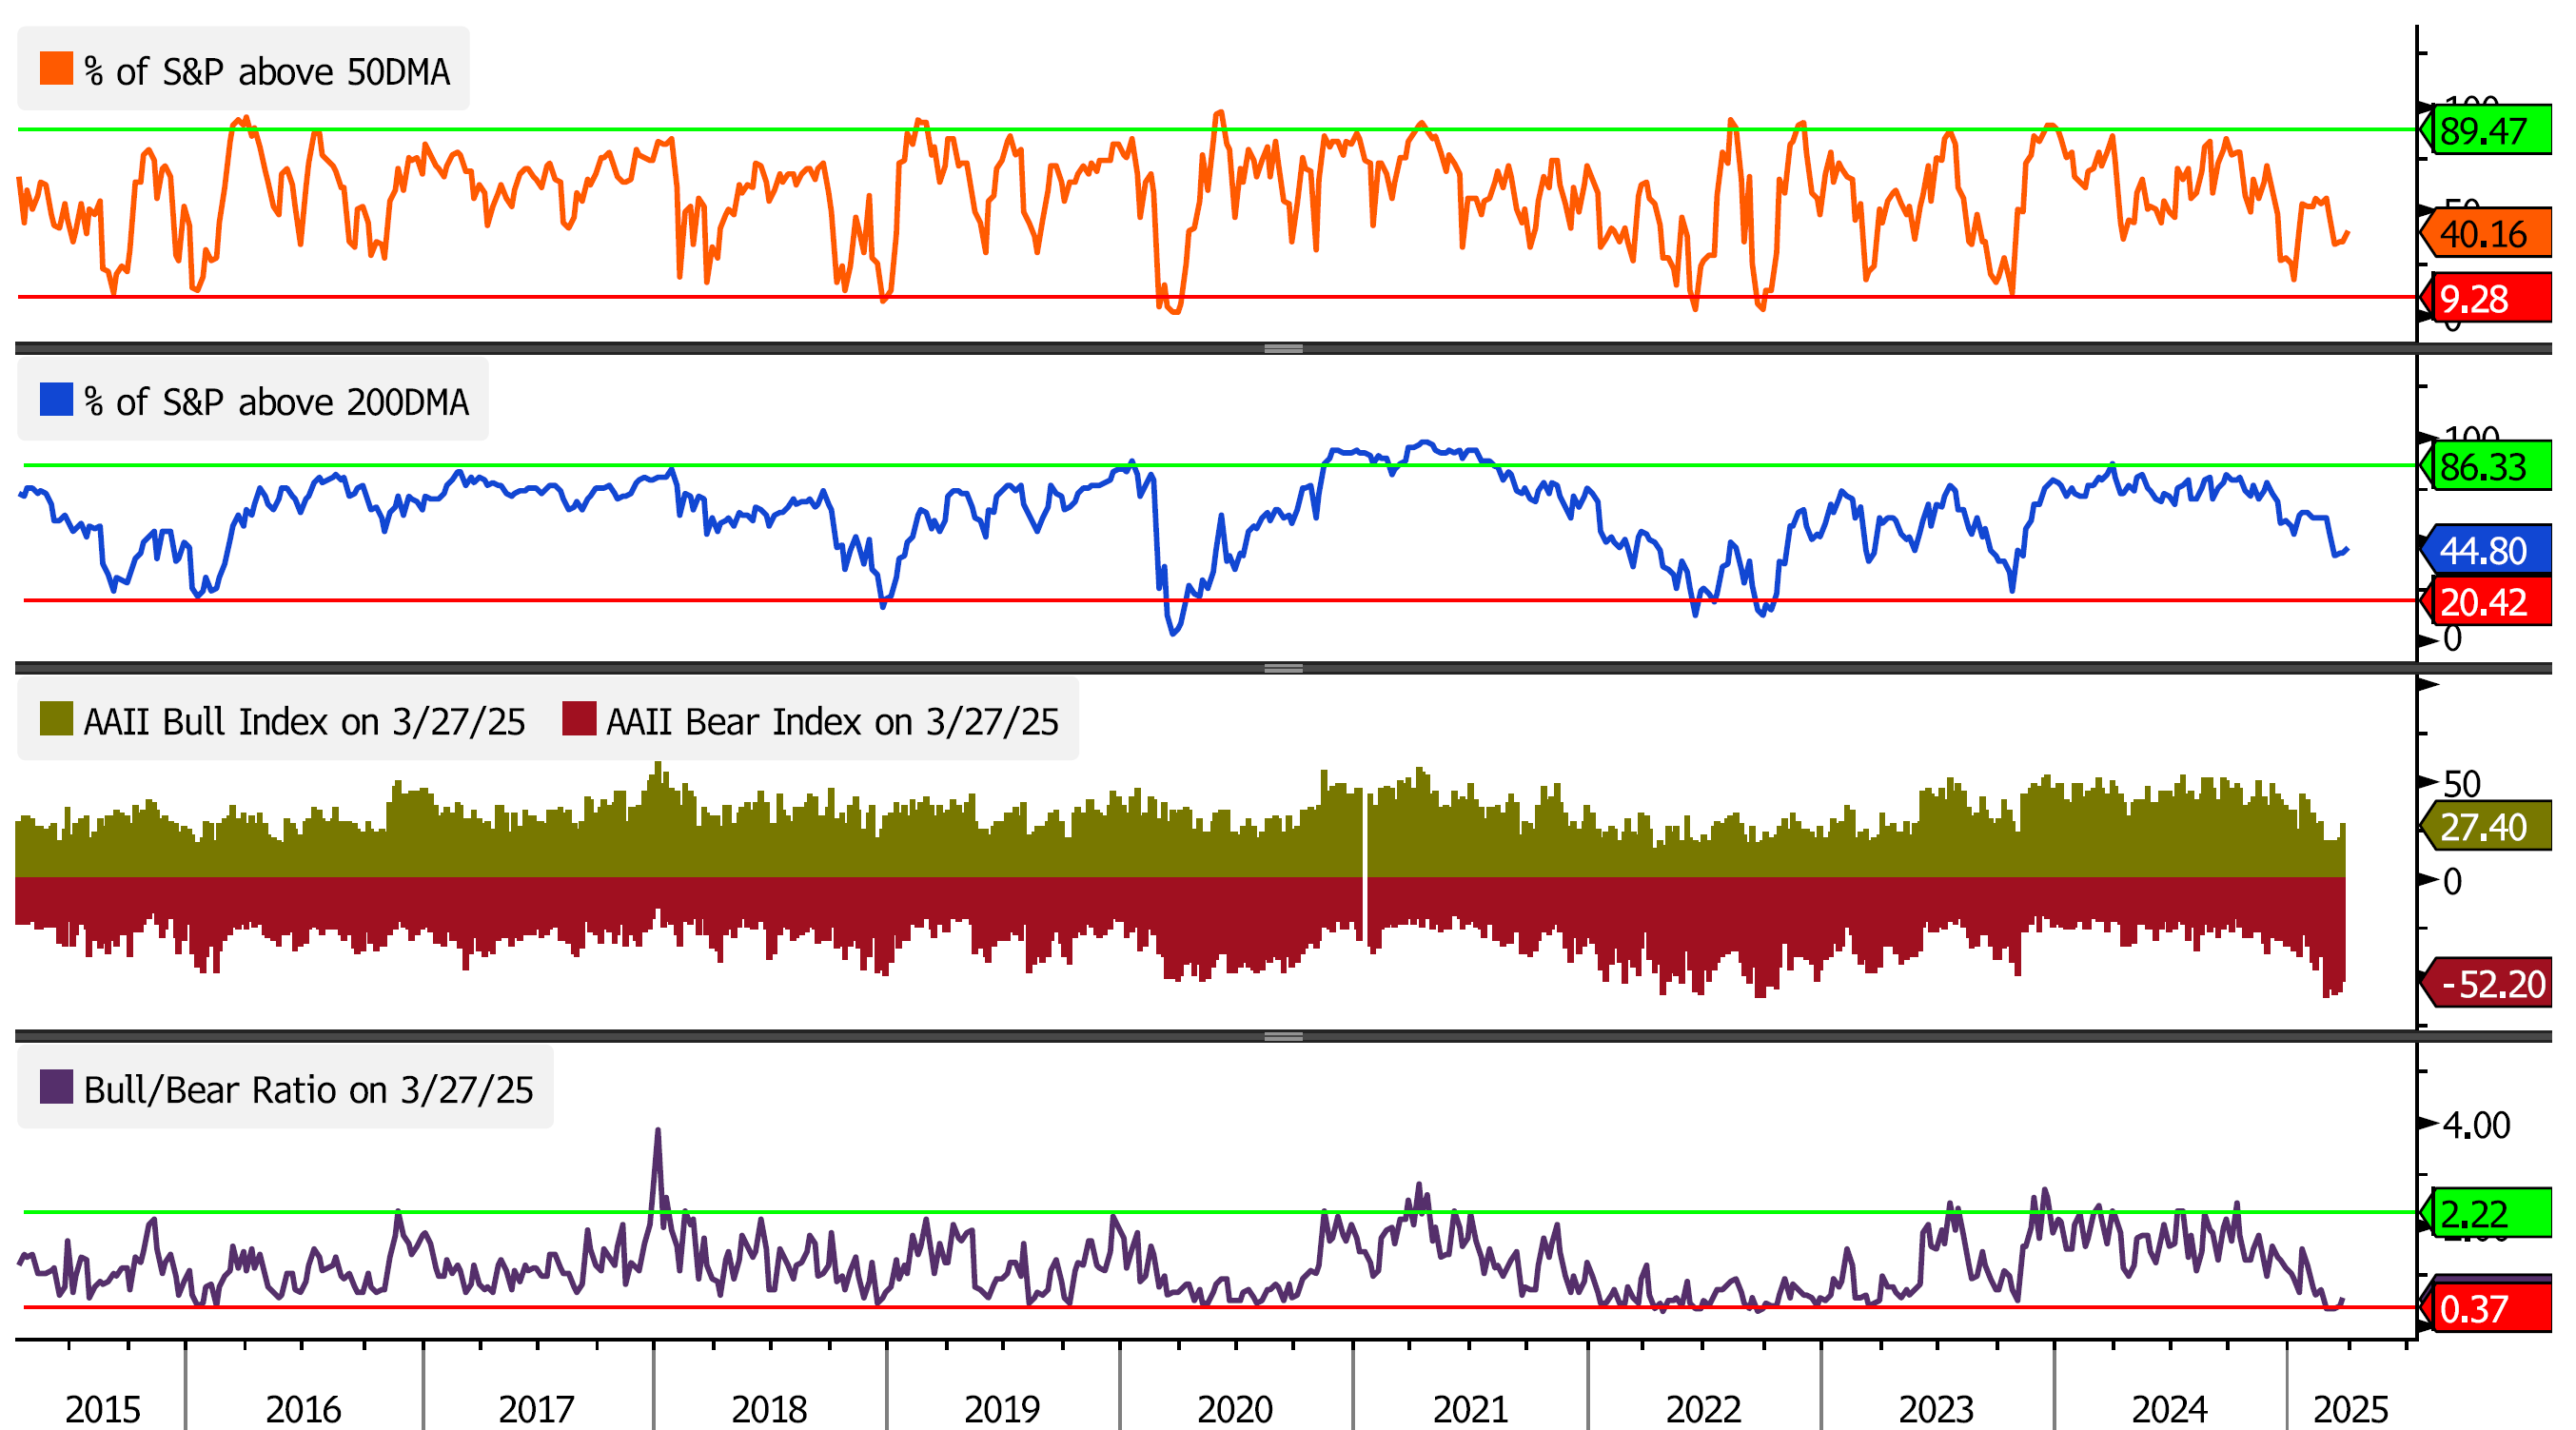Click the blue 200DMA legend color swatch
Viewport: 2576px width, 1430px height.
(x=56, y=400)
